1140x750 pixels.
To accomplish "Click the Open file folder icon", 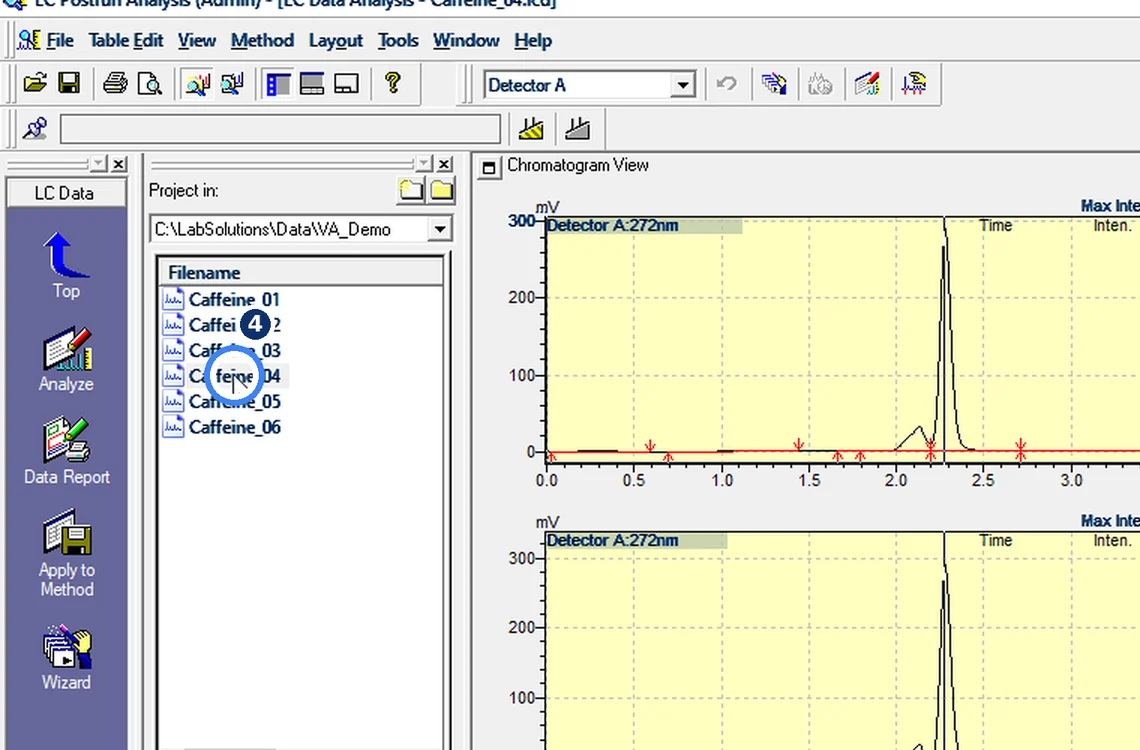I will coord(35,84).
